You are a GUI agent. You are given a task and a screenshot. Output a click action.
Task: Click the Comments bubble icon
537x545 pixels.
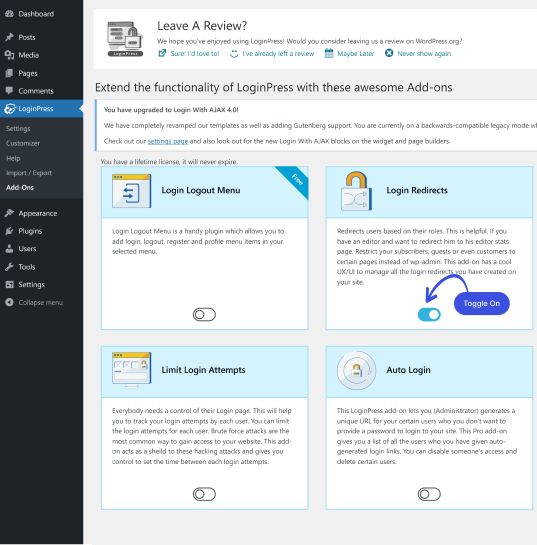pyautogui.click(x=9, y=91)
